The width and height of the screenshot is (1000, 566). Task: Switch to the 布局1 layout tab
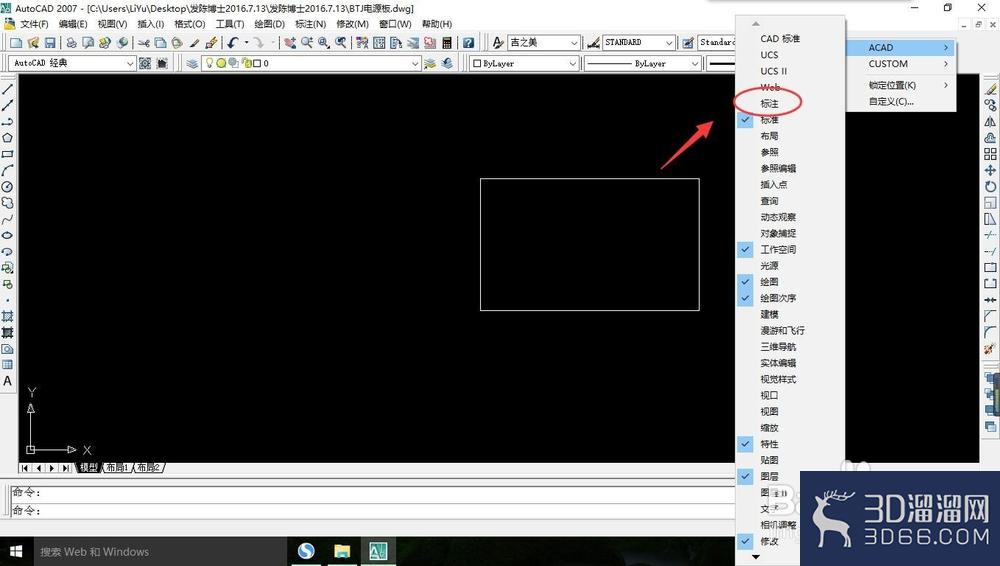[x=117, y=468]
